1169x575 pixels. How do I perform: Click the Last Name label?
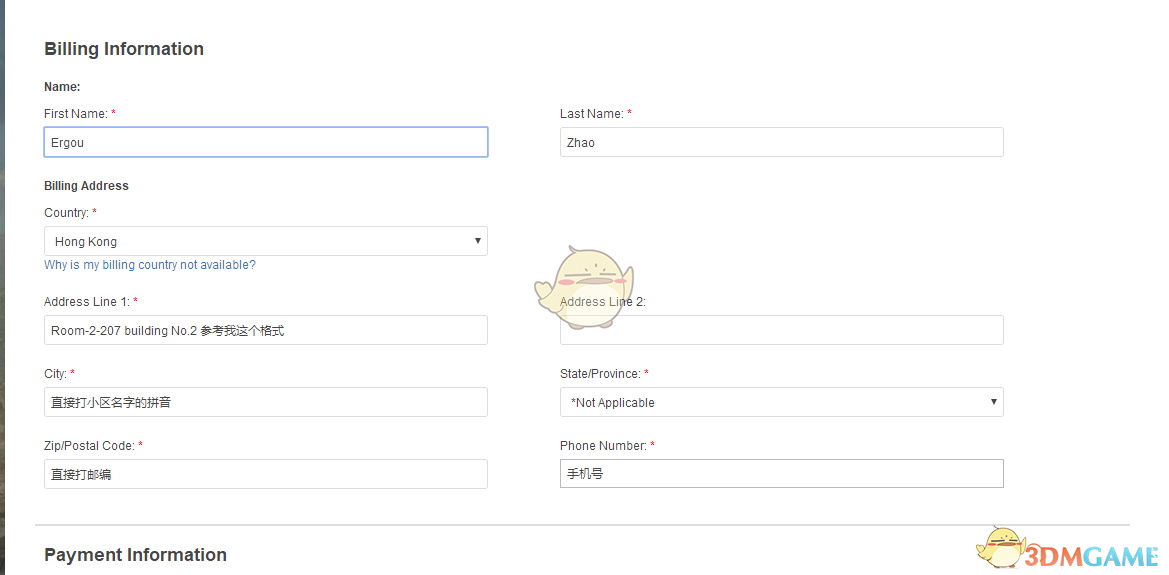pyautogui.click(x=591, y=114)
